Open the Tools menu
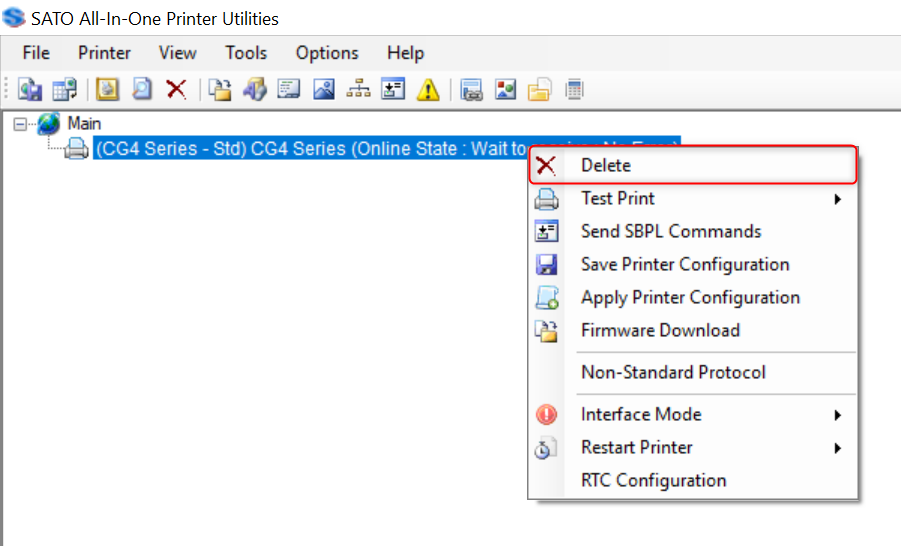 coord(246,53)
